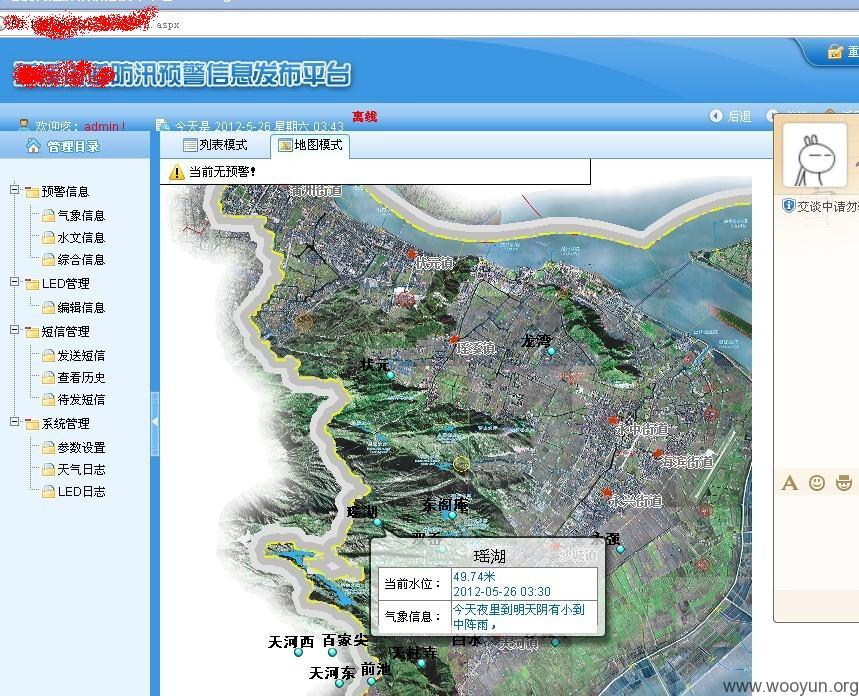Click the 天柱寺 station marker
859x696 pixels.
coord(421,663)
